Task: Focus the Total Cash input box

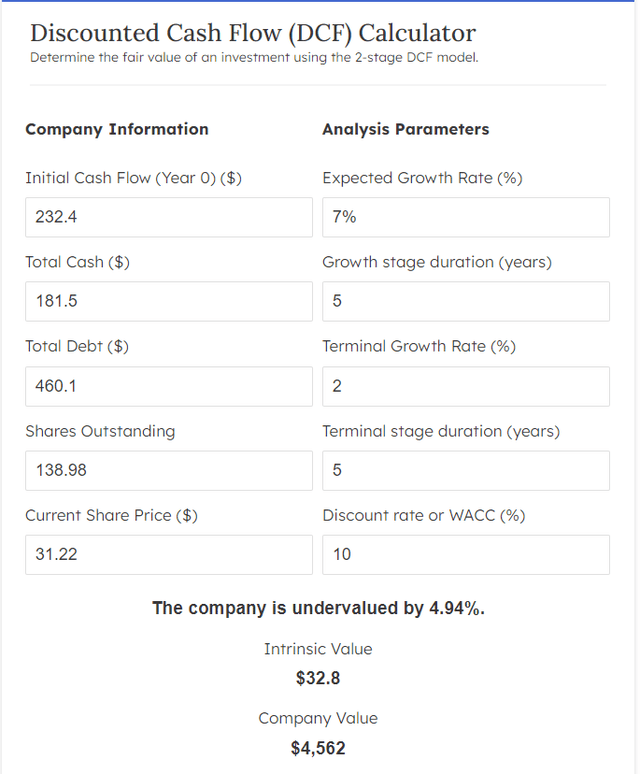Action: 168,301
